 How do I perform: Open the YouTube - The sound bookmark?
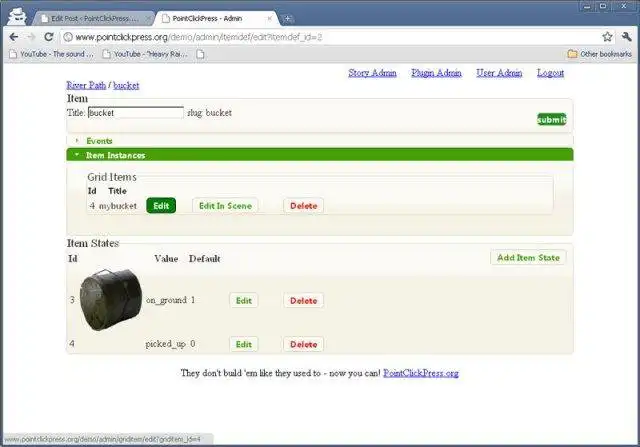[51, 54]
